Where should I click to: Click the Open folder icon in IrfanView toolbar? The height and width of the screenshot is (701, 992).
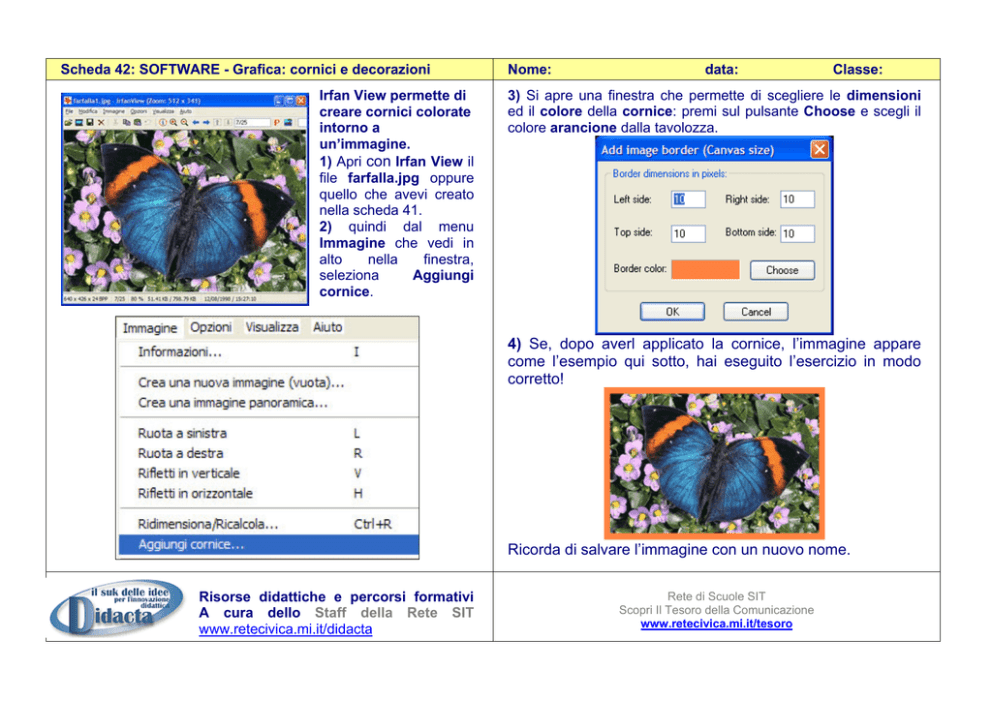click(68, 122)
